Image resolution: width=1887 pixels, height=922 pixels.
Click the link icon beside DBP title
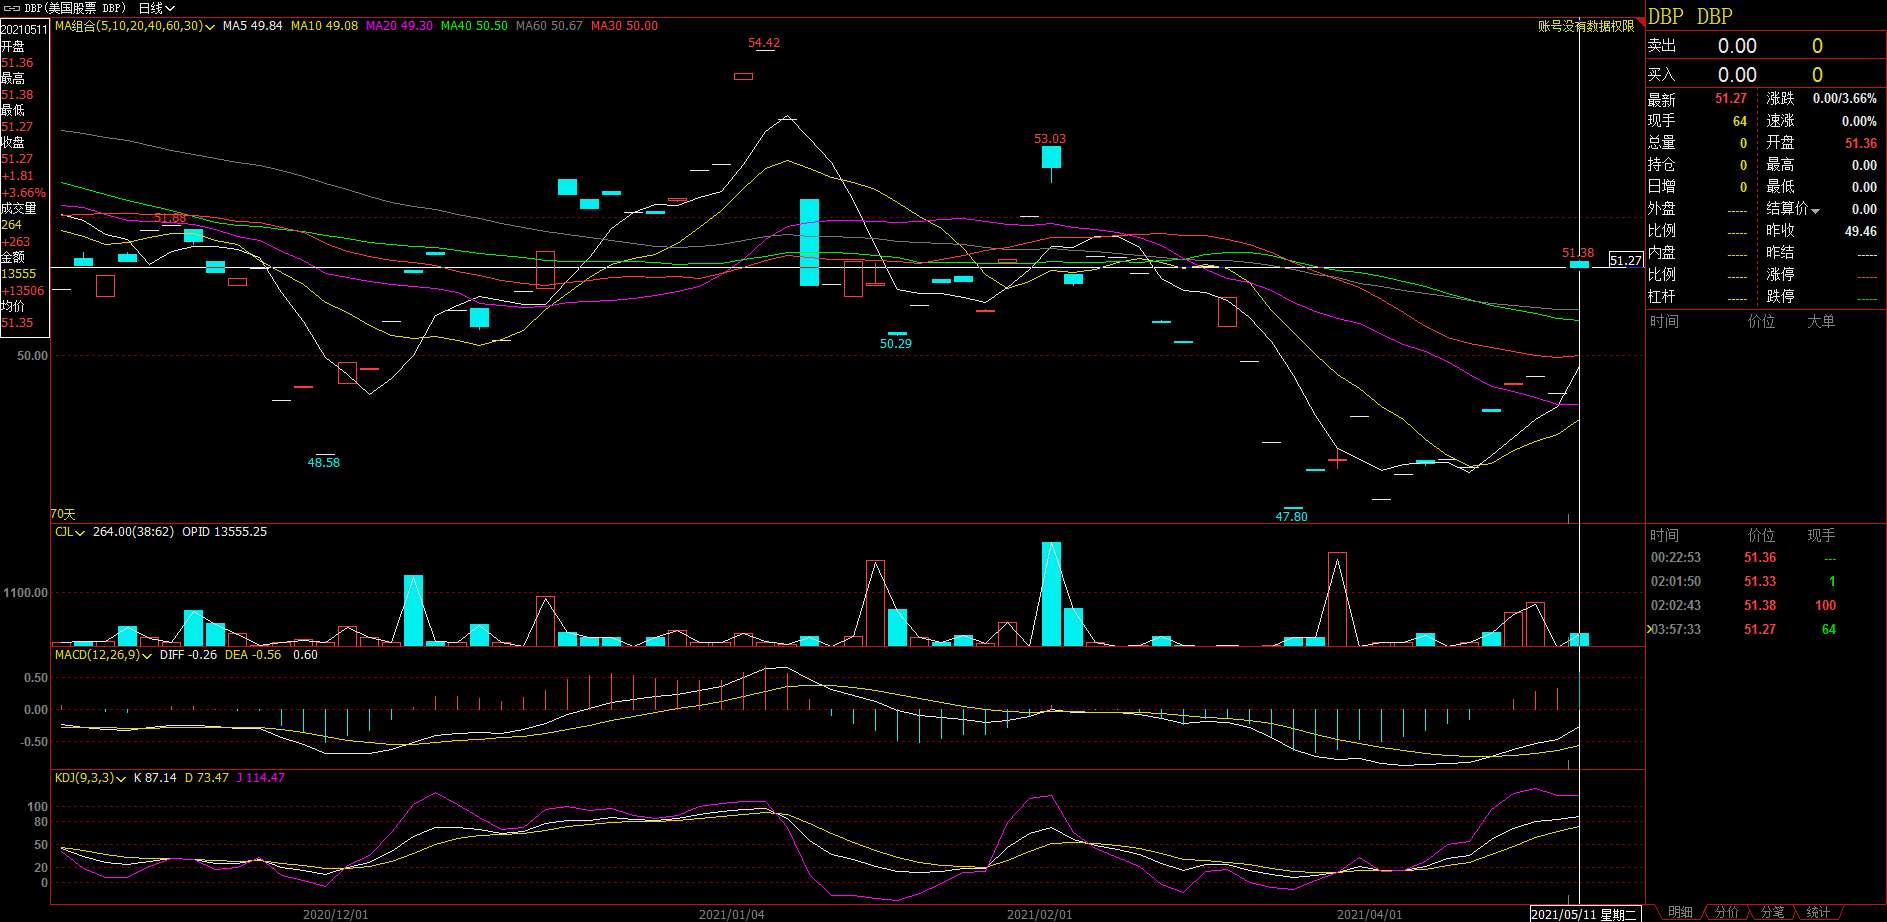(12, 8)
